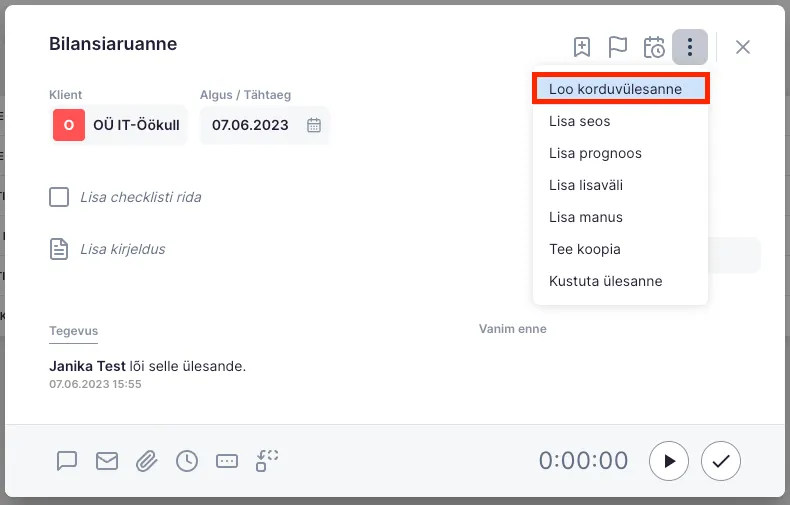Click the email envelope icon

(107, 461)
